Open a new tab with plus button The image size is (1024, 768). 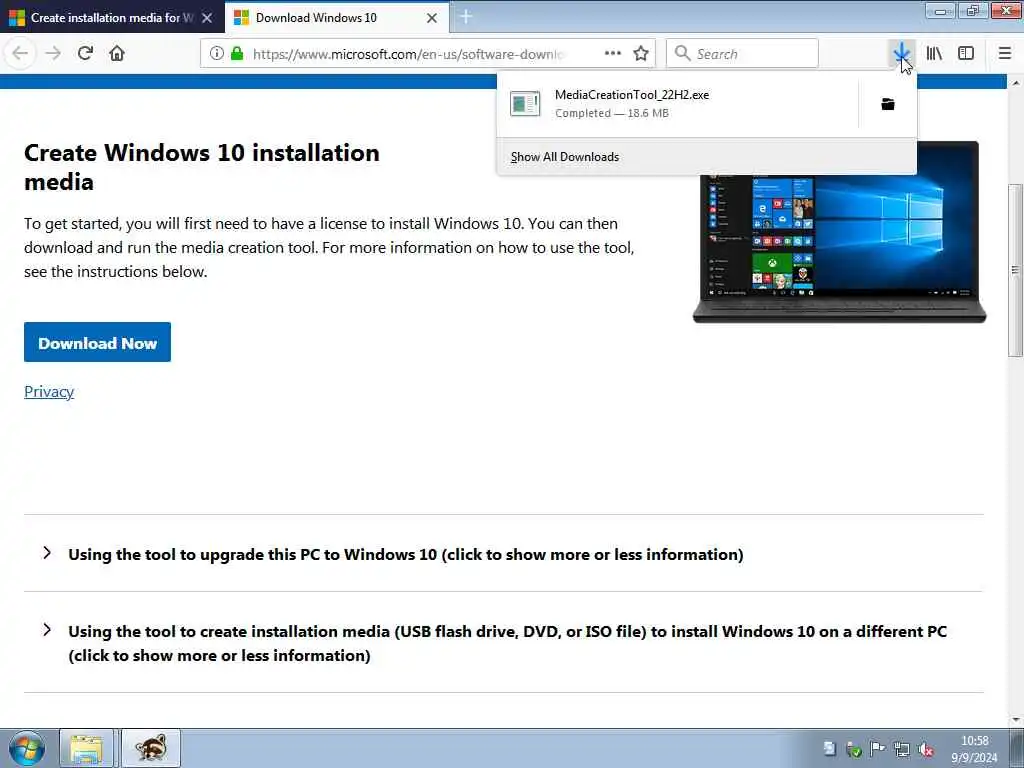pyautogui.click(x=466, y=17)
